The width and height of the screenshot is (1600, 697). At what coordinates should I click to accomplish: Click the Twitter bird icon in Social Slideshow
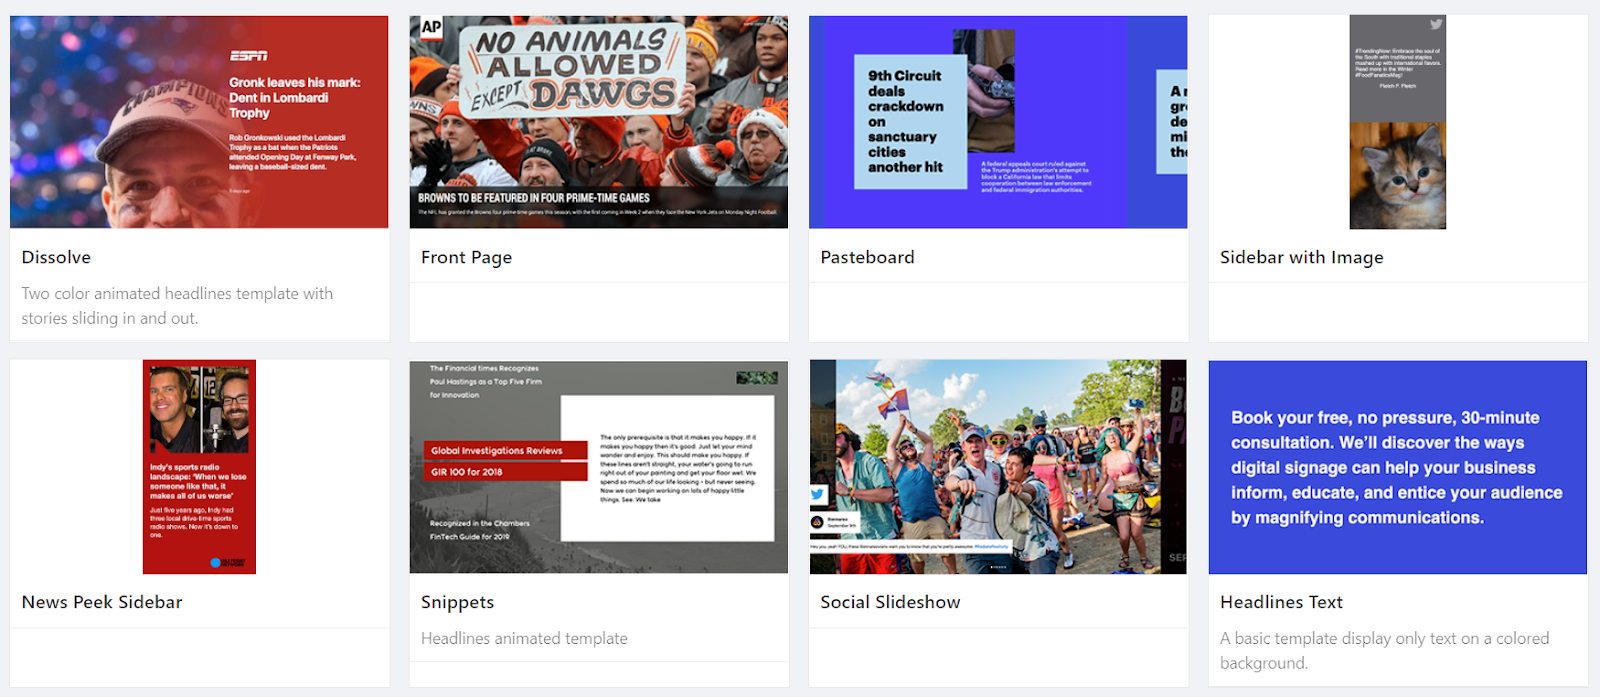pos(818,494)
